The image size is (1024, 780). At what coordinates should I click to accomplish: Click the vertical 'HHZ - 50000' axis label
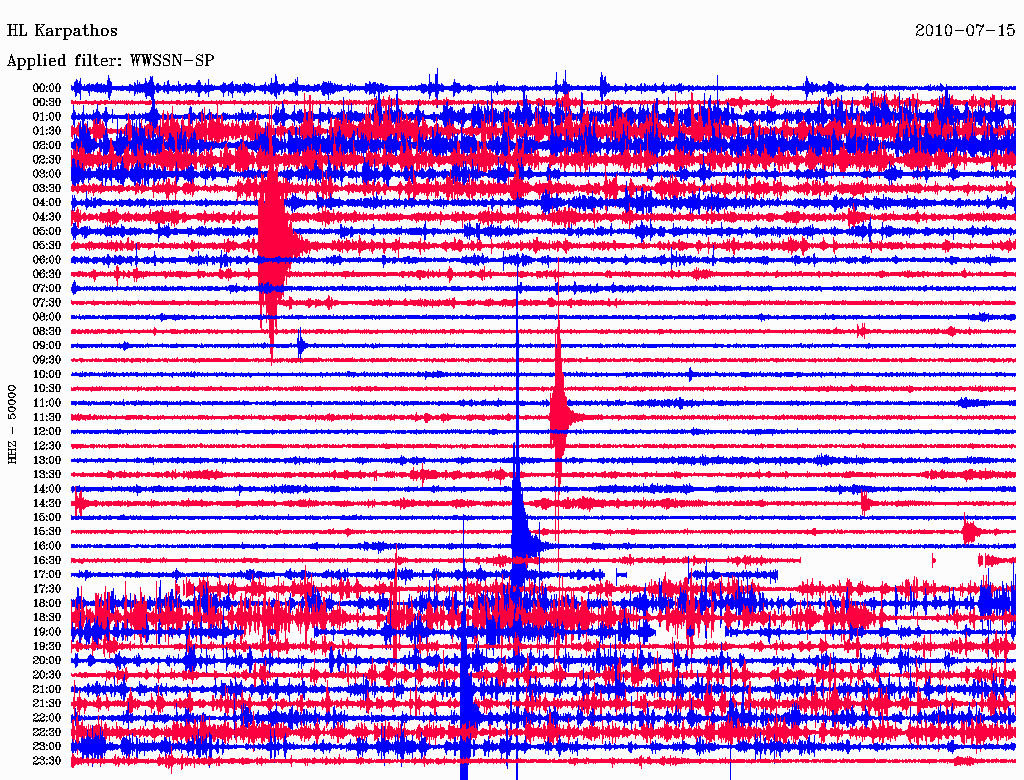(12, 424)
